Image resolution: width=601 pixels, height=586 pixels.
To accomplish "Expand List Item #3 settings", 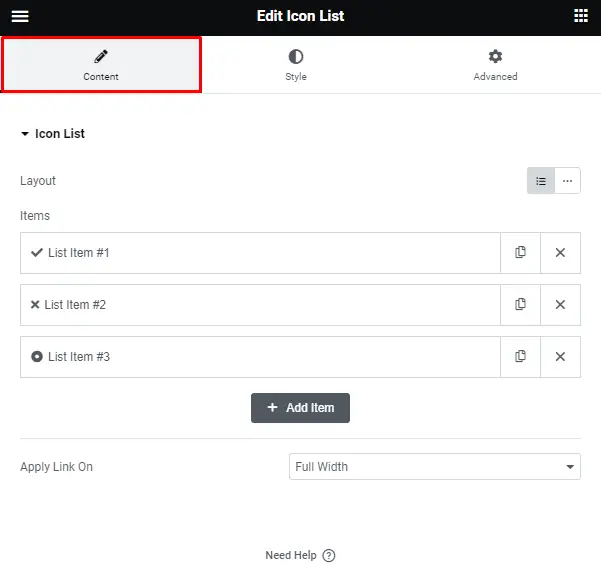I will tap(260, 357).
